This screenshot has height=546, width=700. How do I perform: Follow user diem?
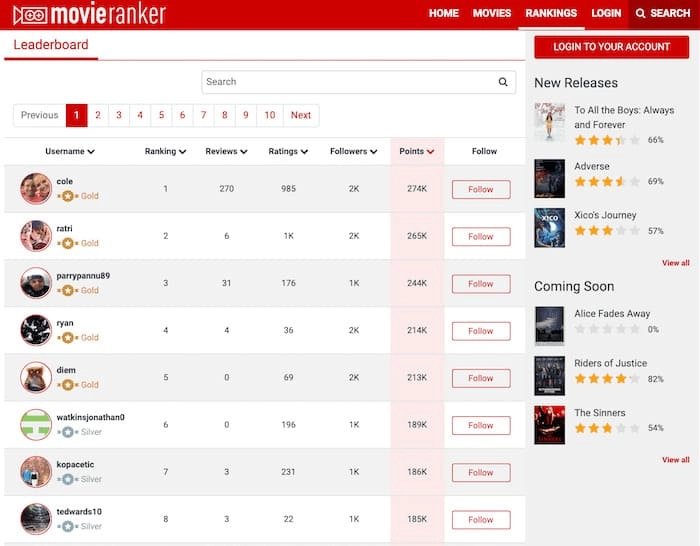[481, 378]
